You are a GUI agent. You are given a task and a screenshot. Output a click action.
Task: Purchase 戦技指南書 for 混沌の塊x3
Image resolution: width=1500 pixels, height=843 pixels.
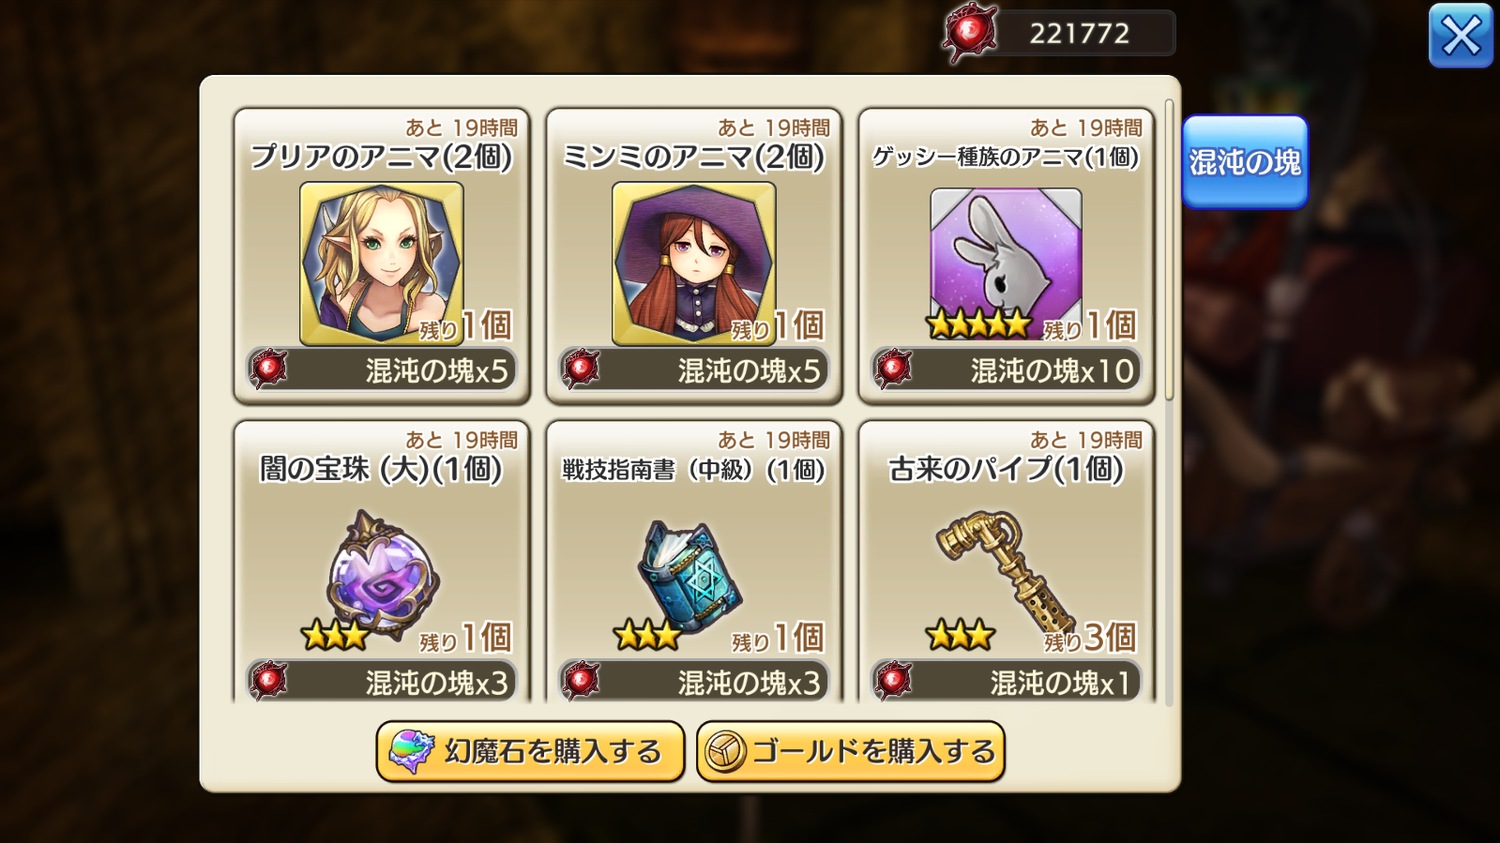[x=694, y=682]
